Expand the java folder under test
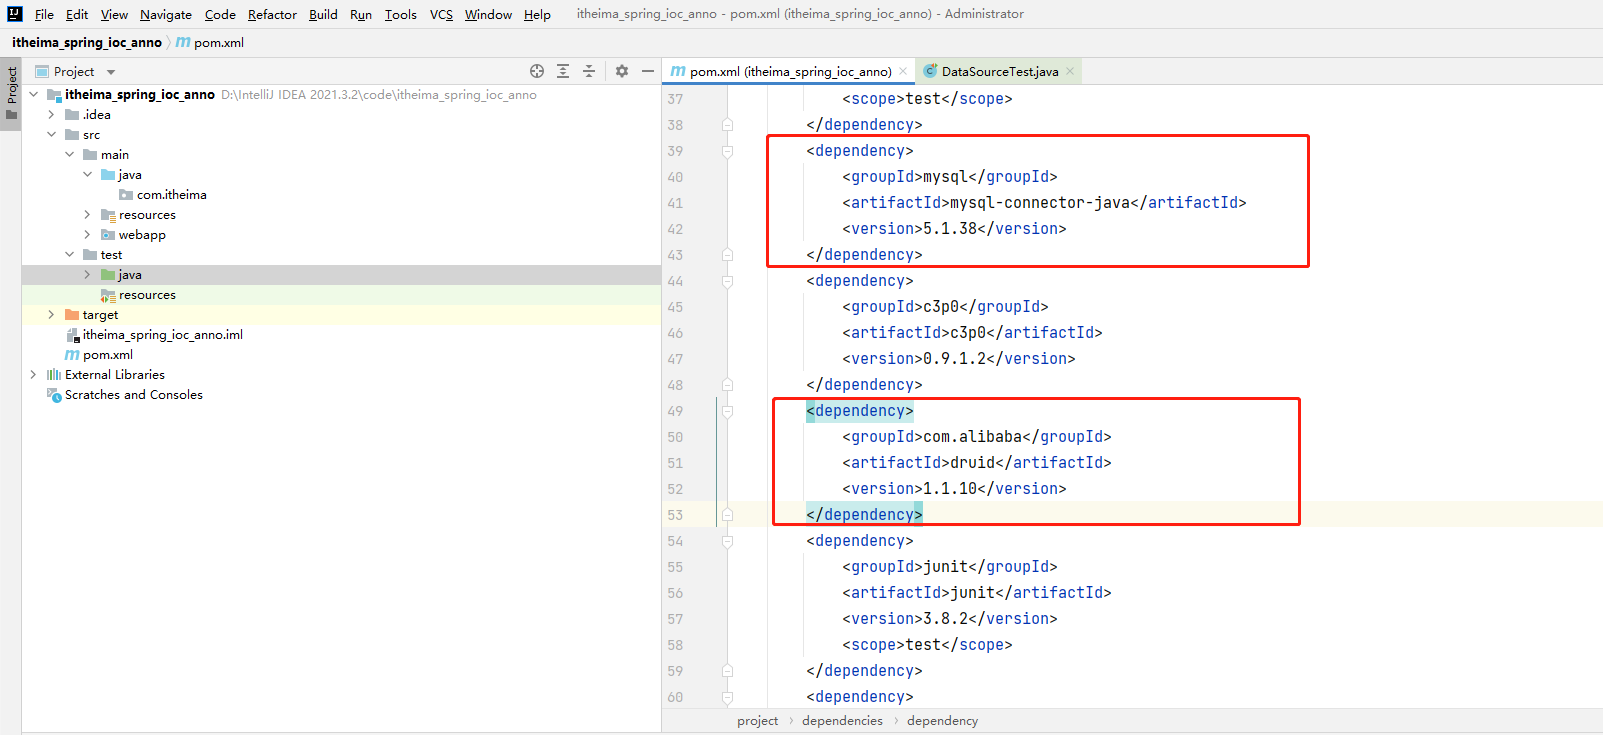 click(x=88, y=275)
